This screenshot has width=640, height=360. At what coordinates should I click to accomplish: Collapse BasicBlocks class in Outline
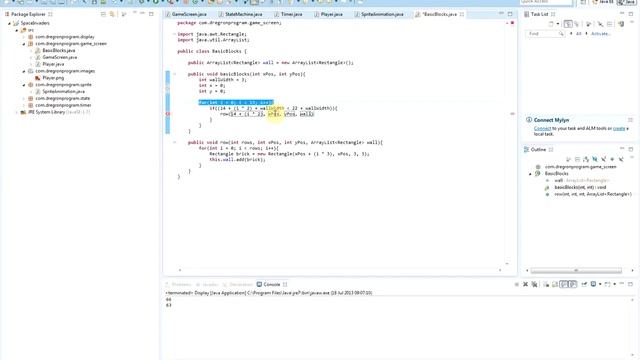[x=531, y=174]
